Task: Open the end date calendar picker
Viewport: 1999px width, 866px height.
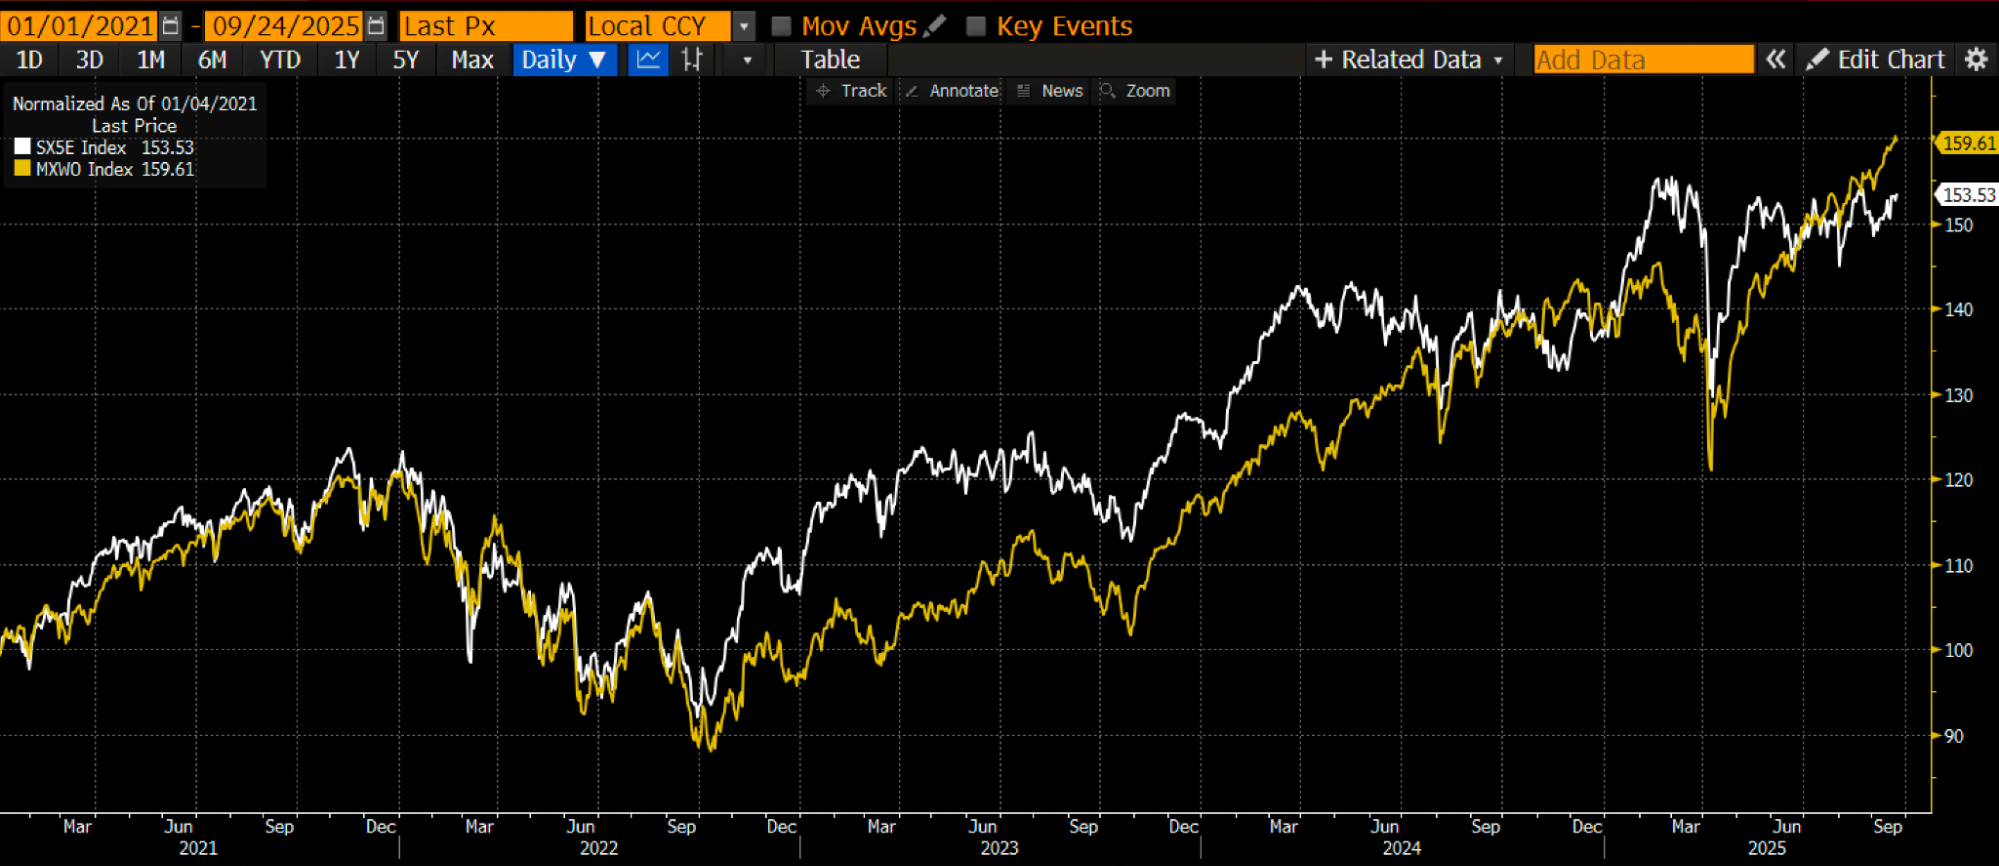Action: [376, 26]
